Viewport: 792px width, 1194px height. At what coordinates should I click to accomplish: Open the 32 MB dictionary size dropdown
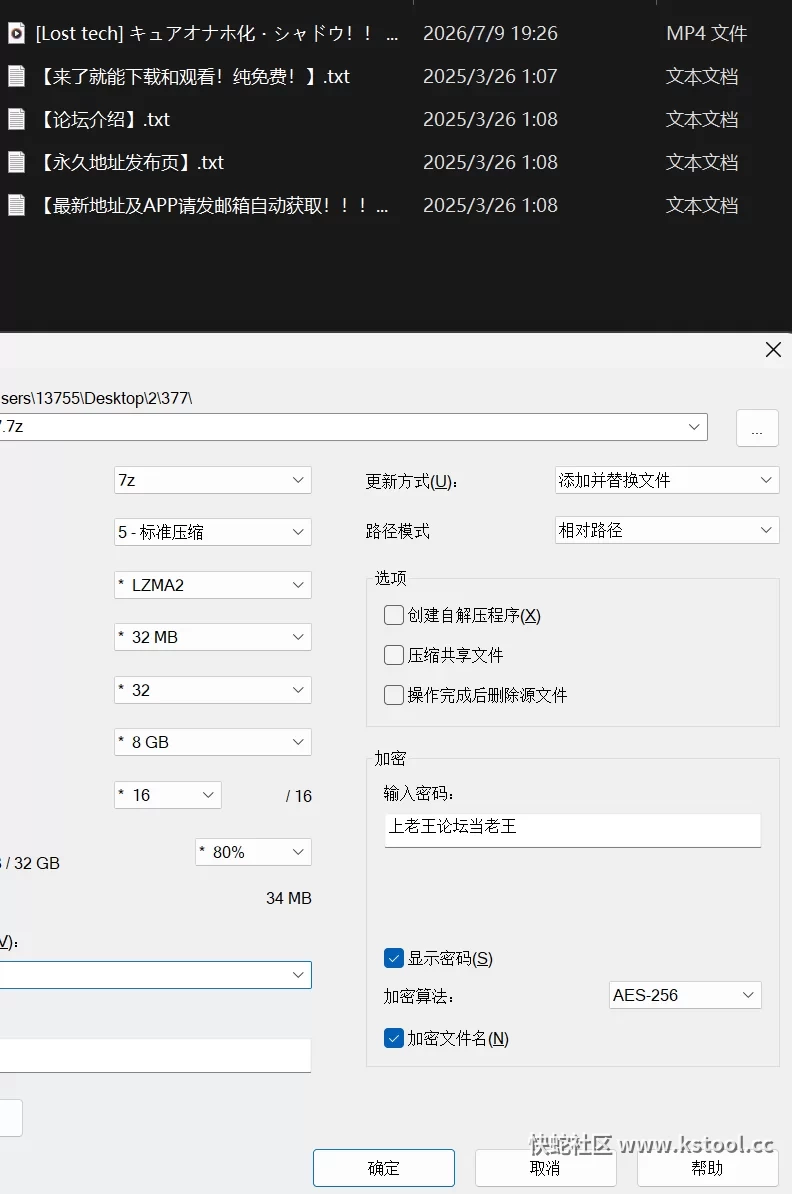(x=213, y=637)
